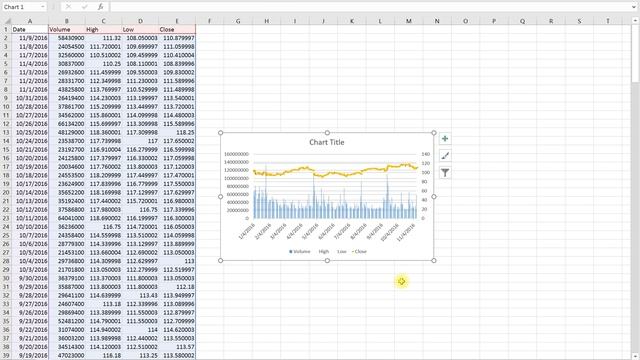Select column A header

coord(30,21)
